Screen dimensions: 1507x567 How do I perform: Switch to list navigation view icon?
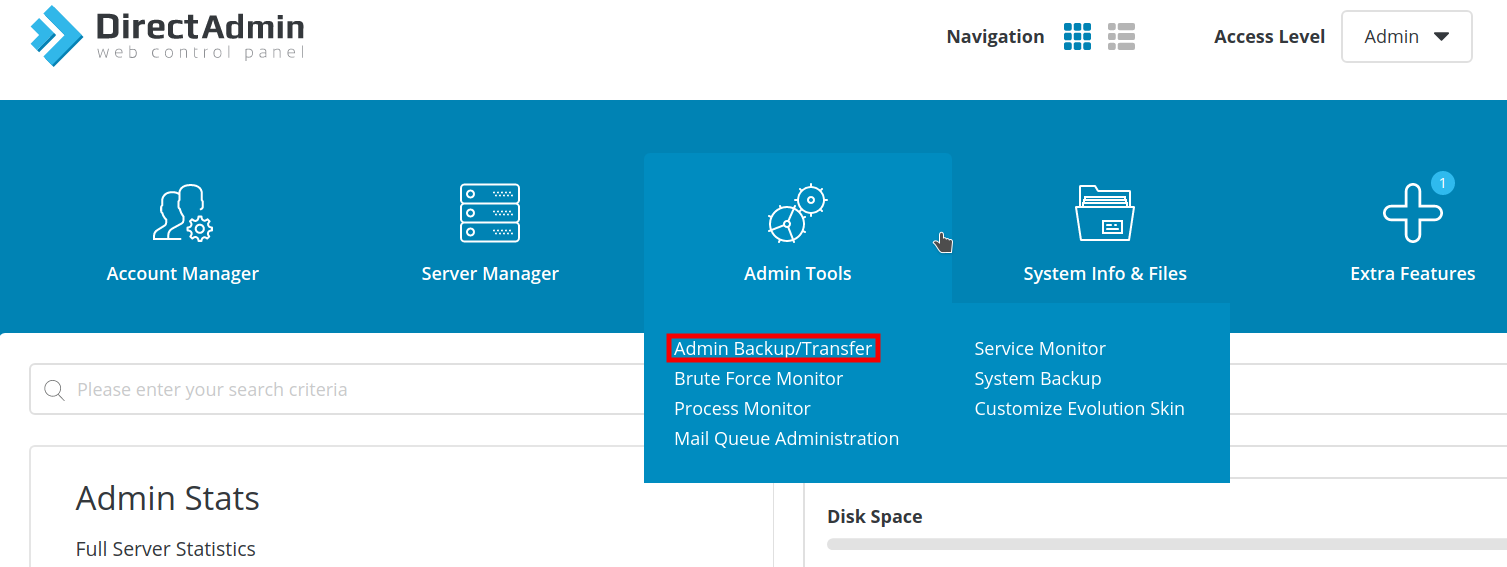pyautogui.click(x=1121, y=37)
